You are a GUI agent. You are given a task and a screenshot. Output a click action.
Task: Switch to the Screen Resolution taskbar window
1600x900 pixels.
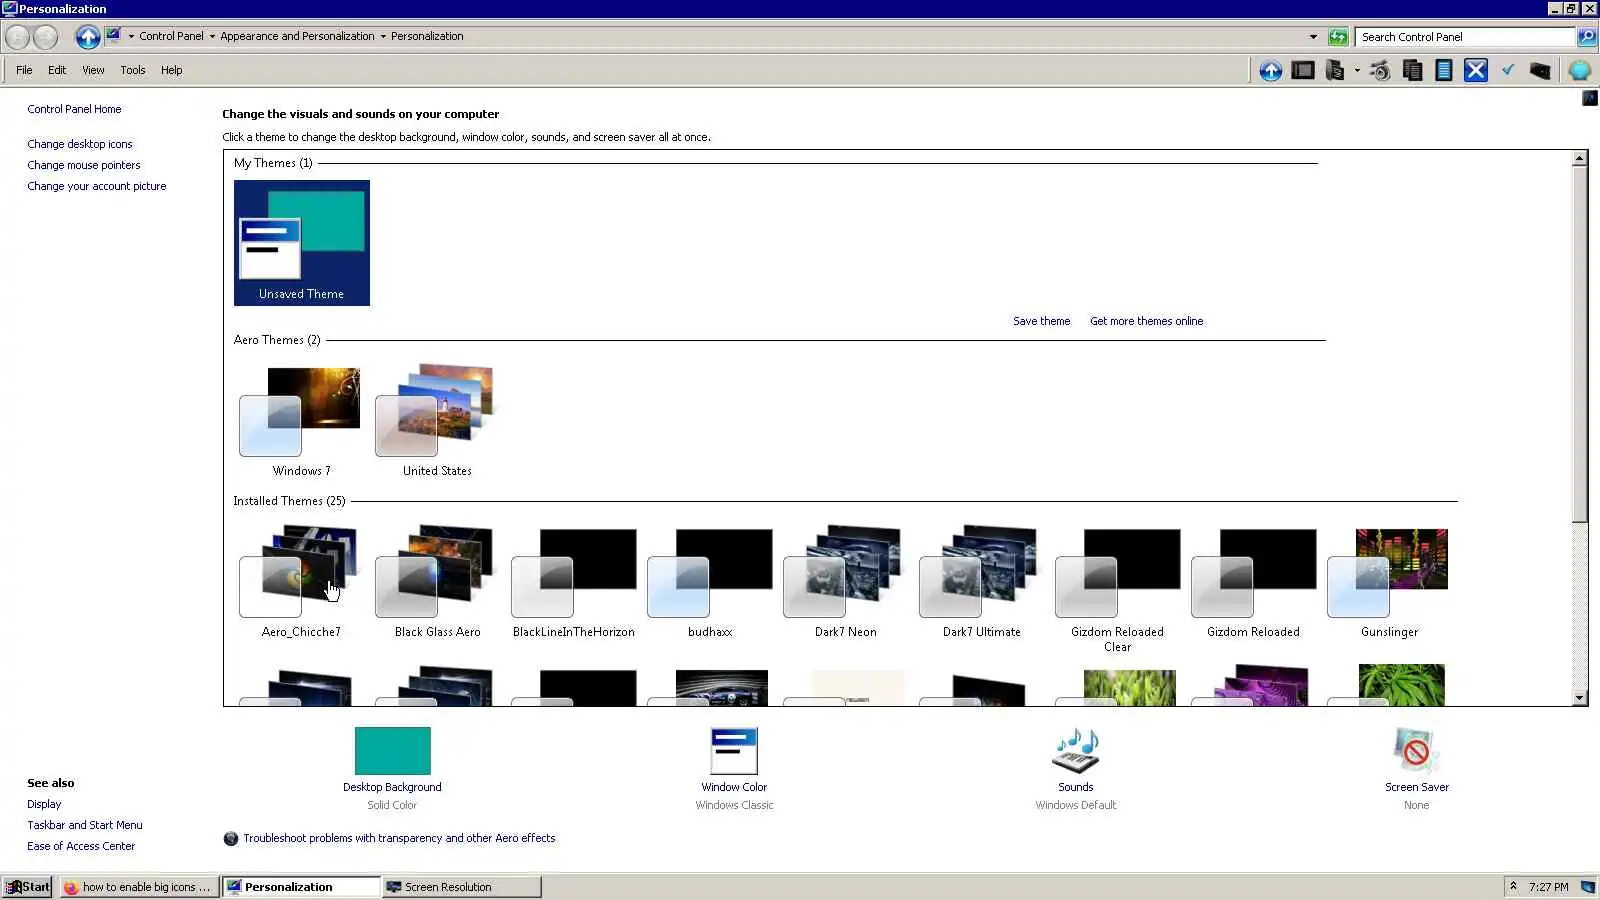(x=462, y=887)
